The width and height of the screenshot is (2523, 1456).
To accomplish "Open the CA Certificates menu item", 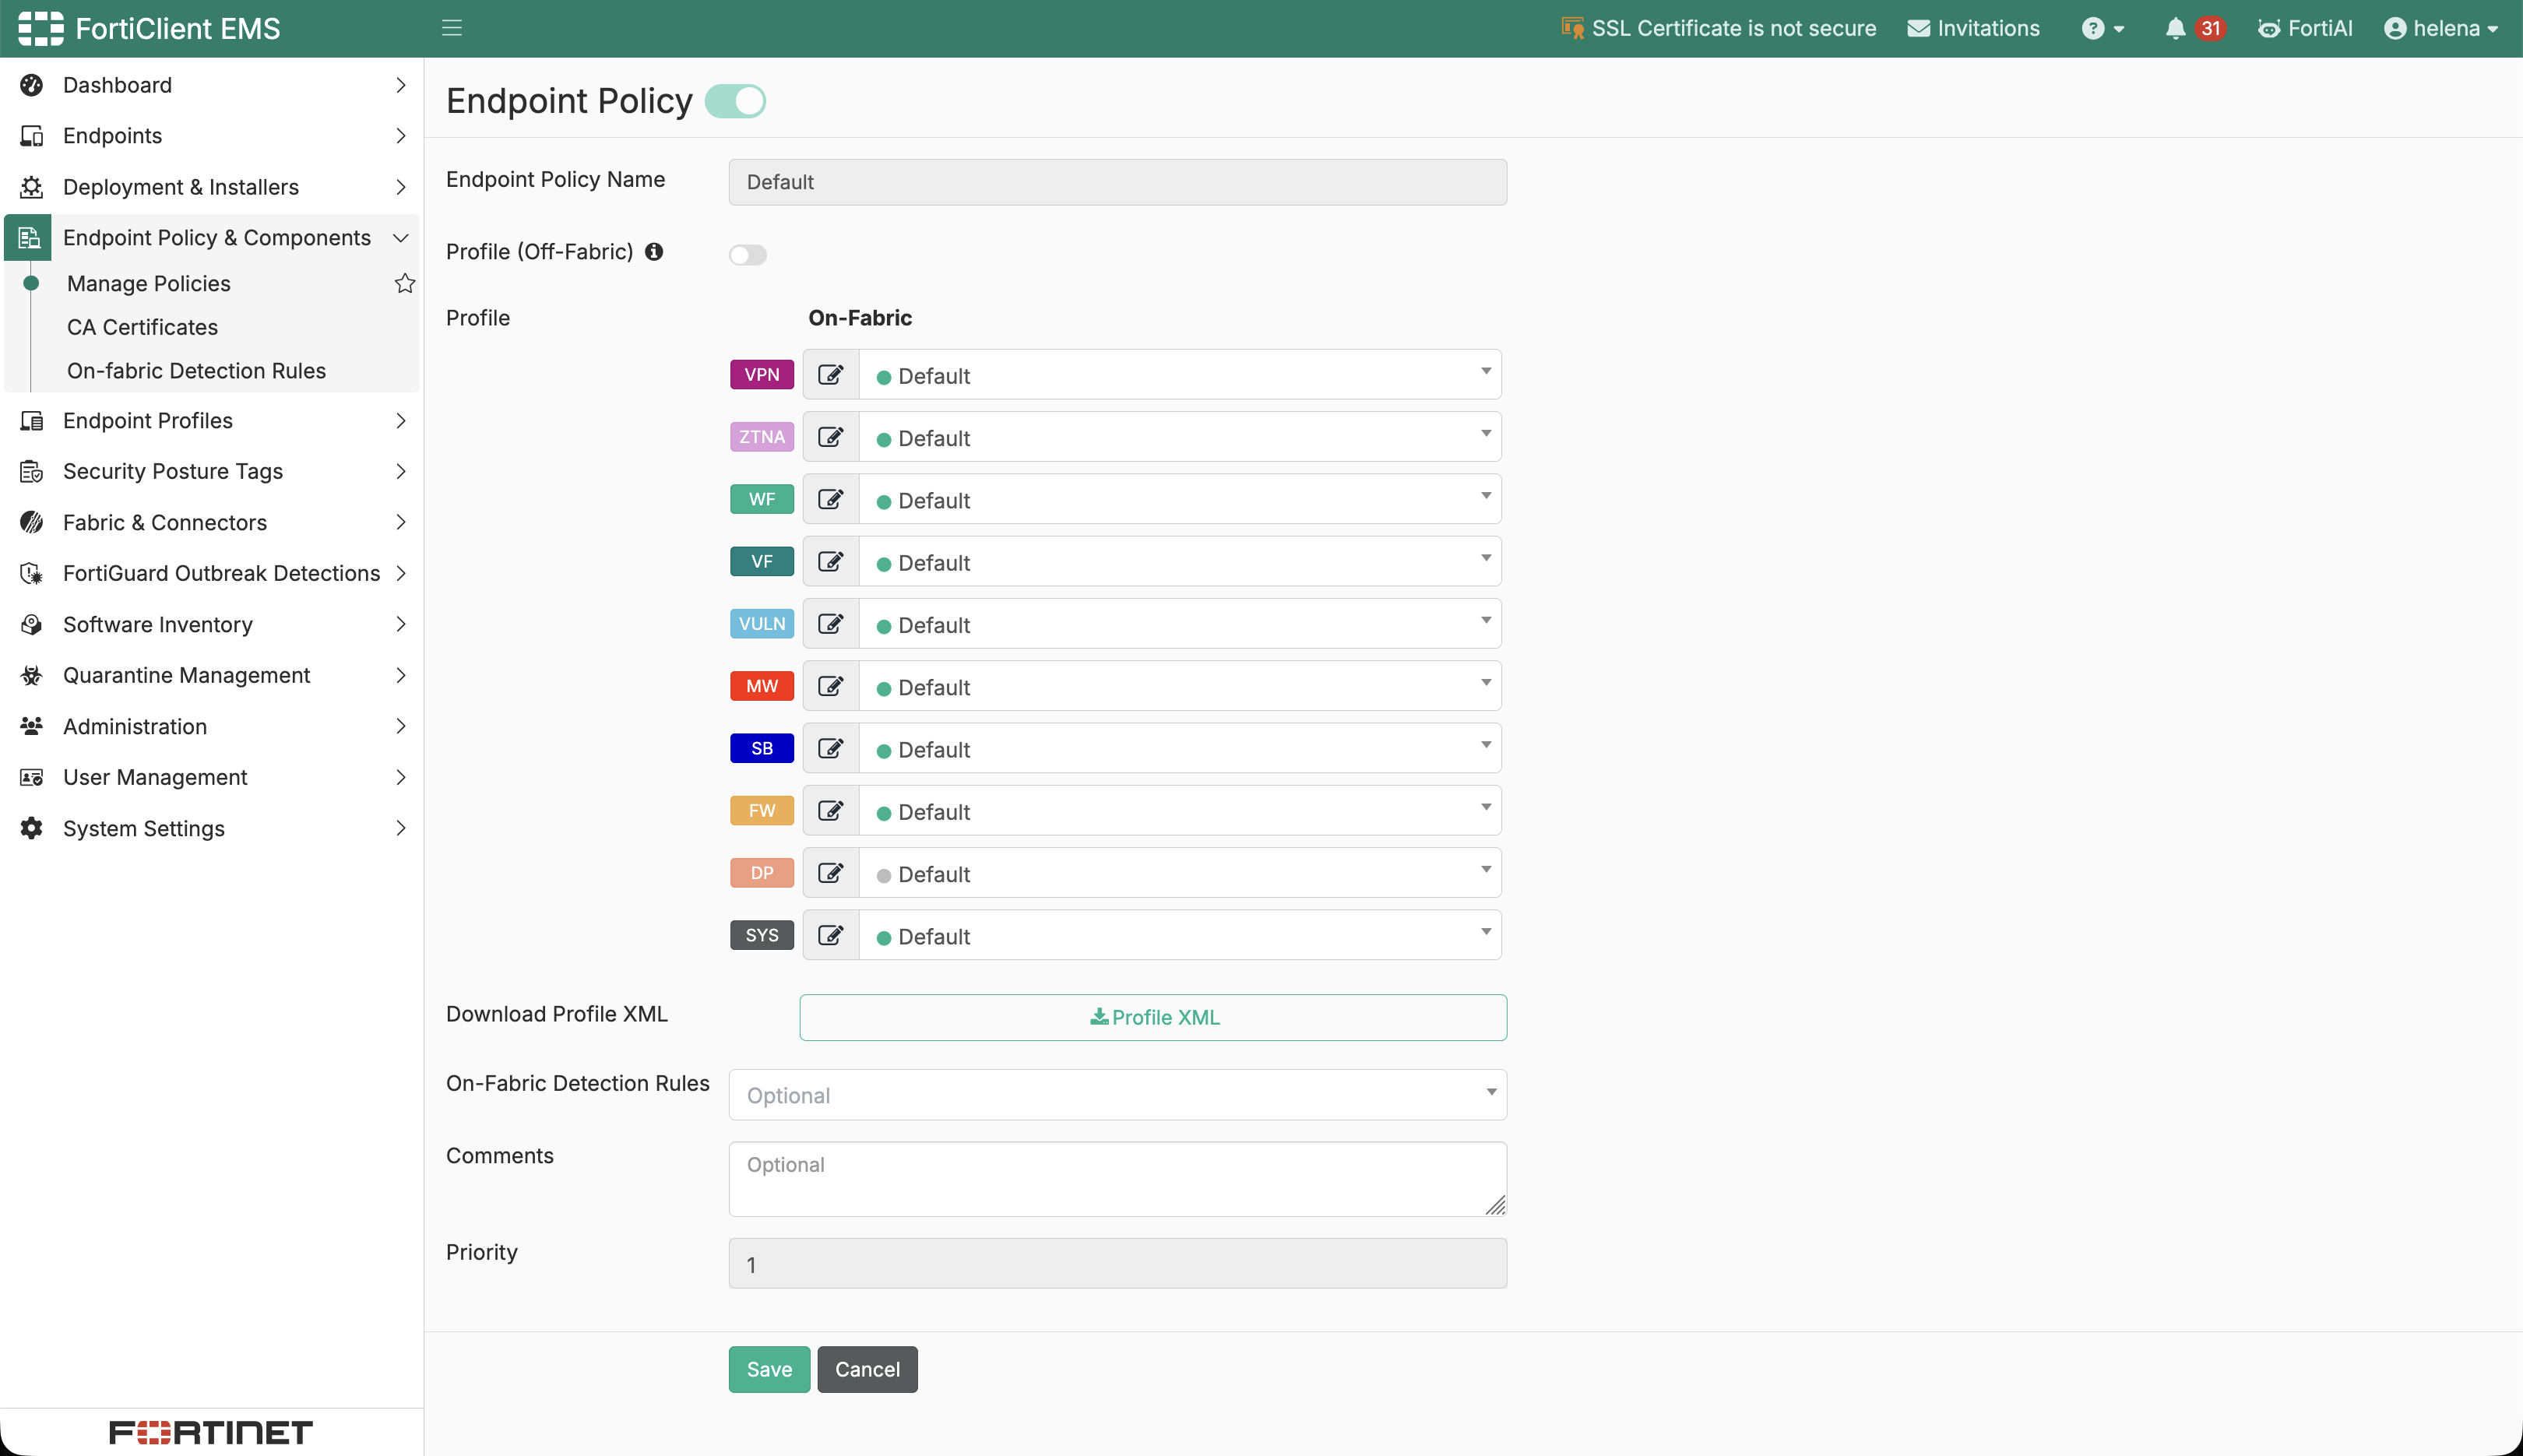I will click(142, 327).
